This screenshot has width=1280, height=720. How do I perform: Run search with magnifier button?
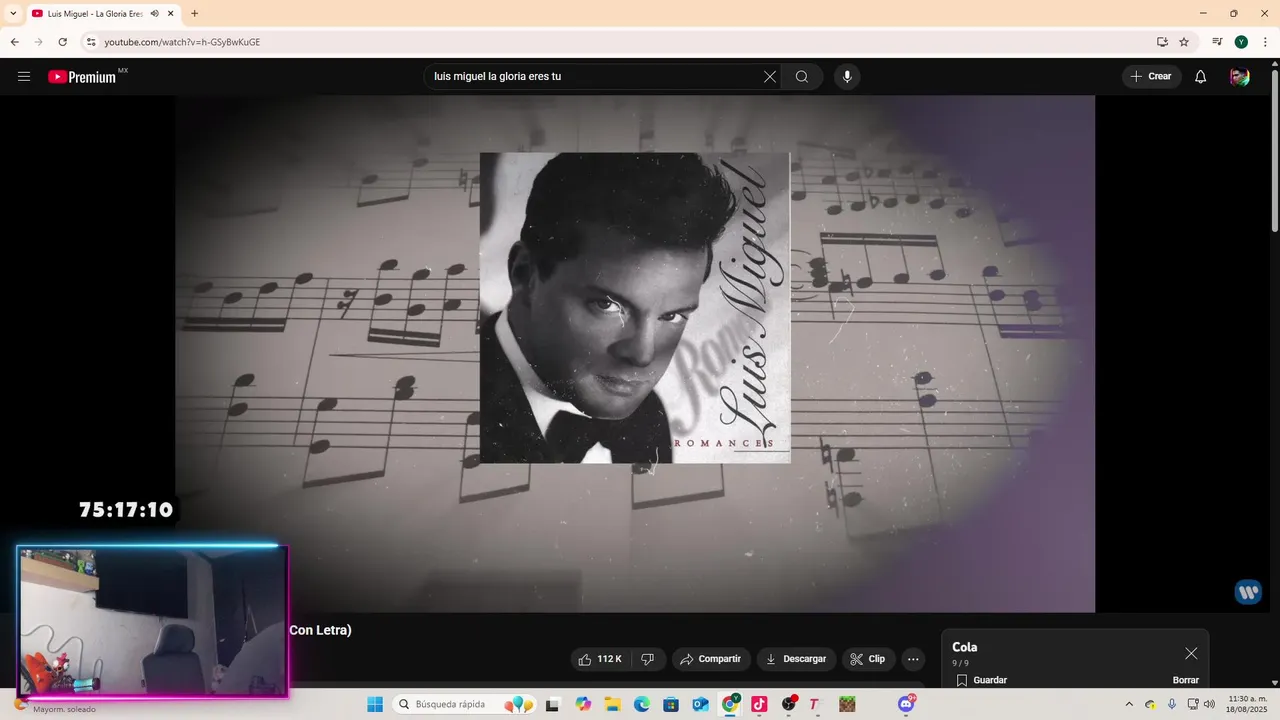pyautogui.click(x=802, y=77)
